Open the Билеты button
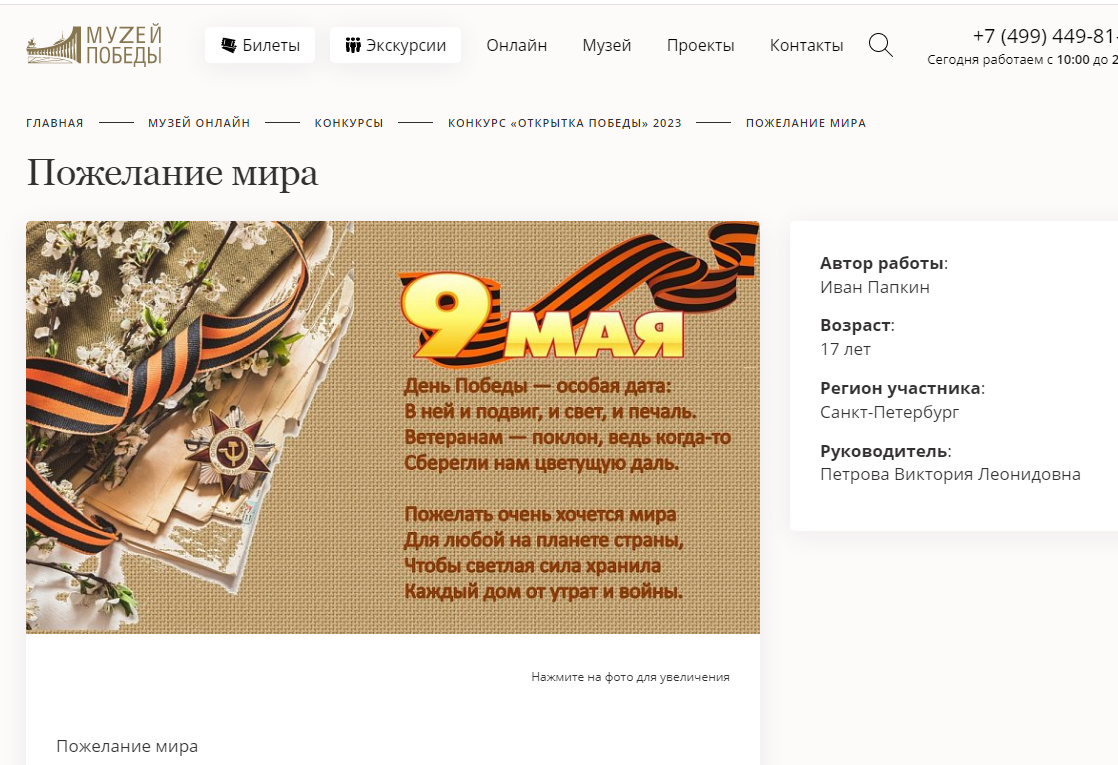 (x=260, y=45)
